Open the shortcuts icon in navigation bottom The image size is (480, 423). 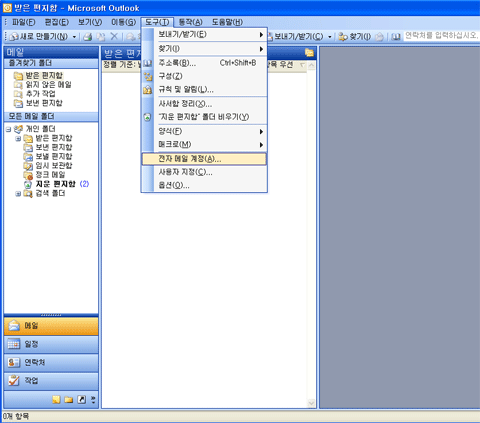click(x=81, y=399)
